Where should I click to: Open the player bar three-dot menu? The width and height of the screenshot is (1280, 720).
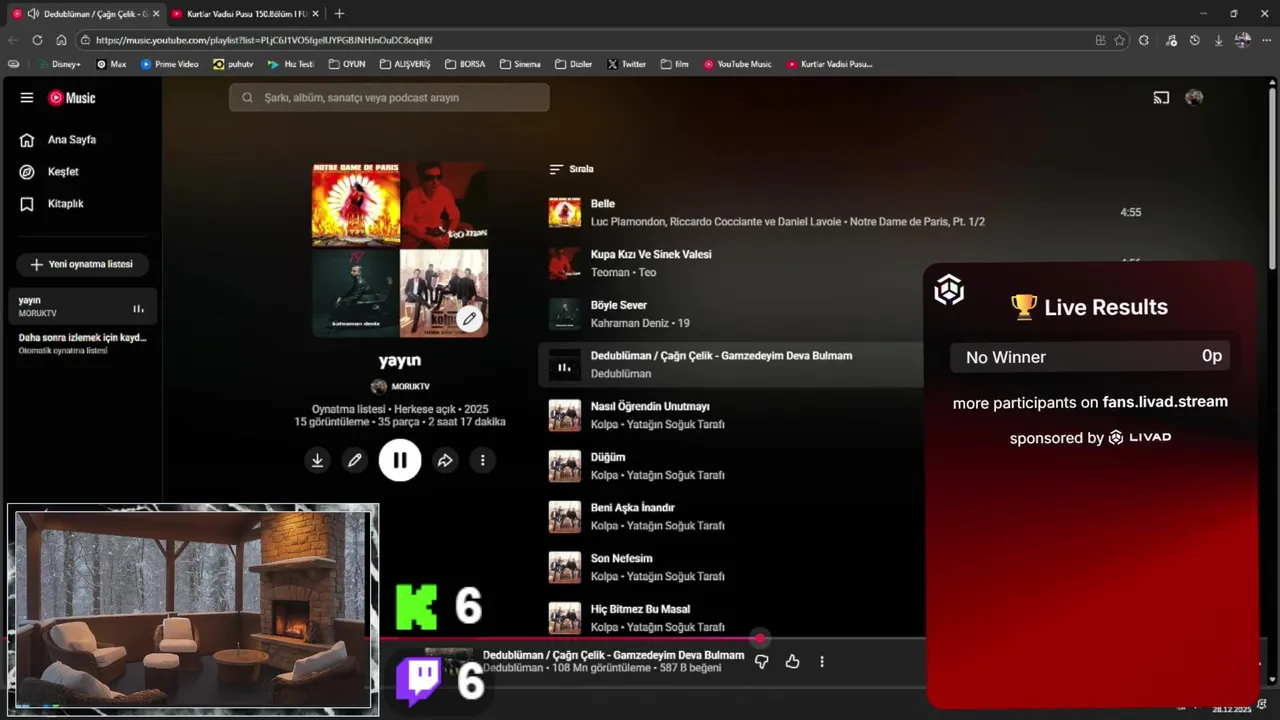click(x=822, y=662)
